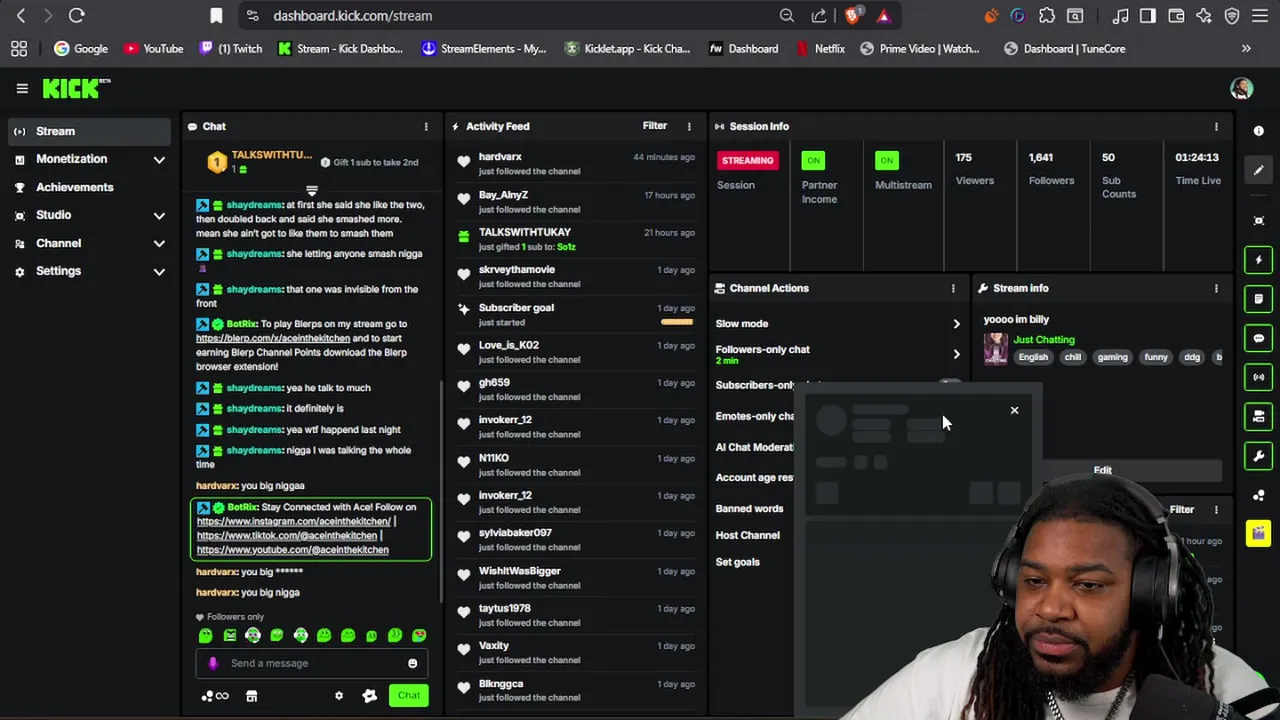Image resolution: width=1280 pixels, height=720 pixels.
Task: Bookmark this page with the bookmark icon
Action: [216, 15]
